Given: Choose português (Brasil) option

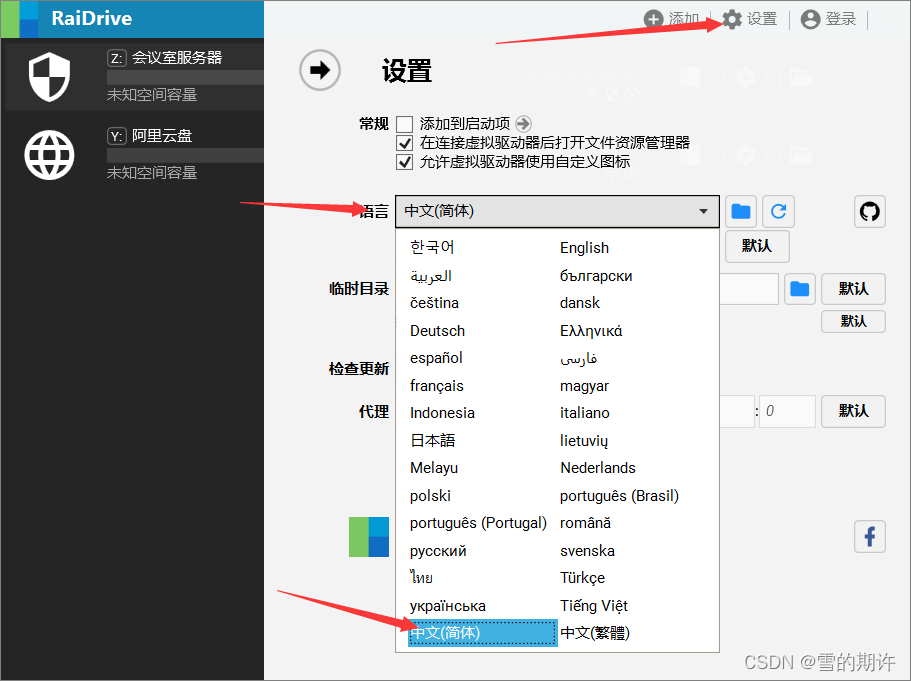Looking at the screenshot, I should click(619, 496).
